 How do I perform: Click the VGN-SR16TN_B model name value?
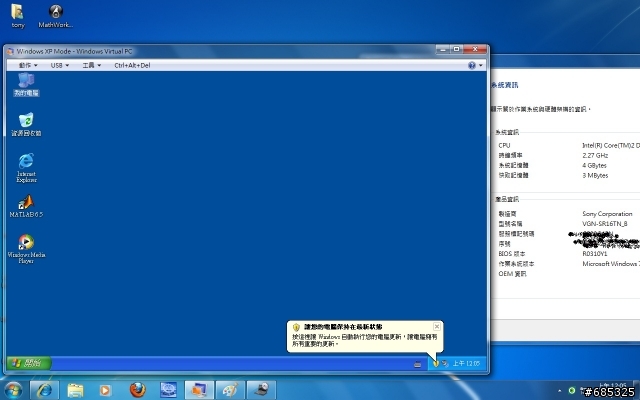(x=604, y=224)
